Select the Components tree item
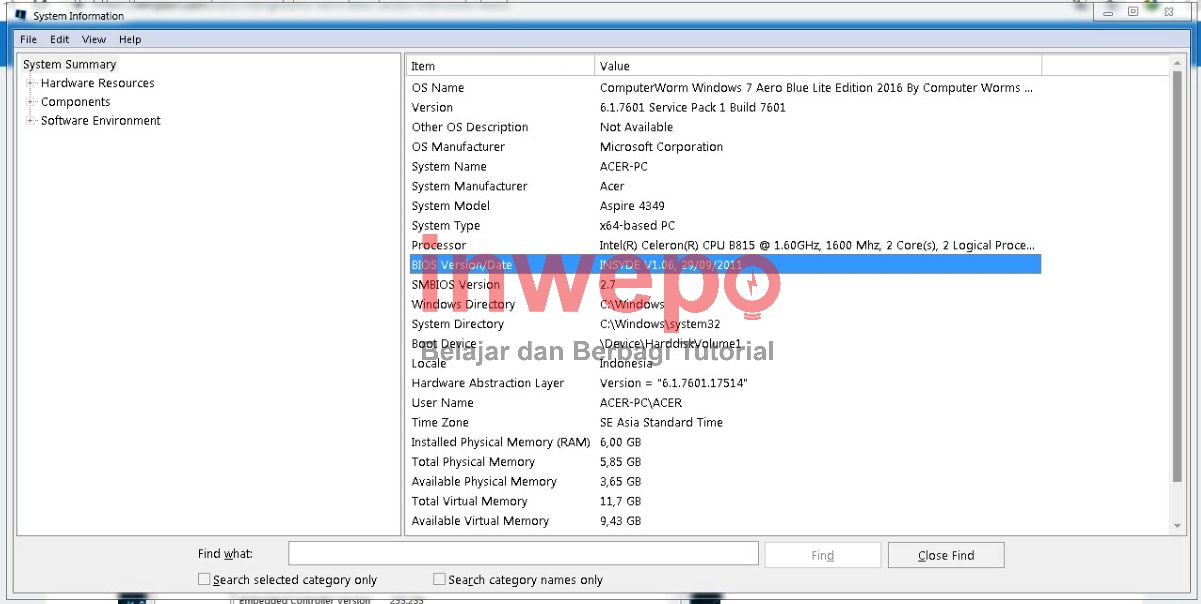This screenshot has height=604, width=1201. click(x=75, y=102)
